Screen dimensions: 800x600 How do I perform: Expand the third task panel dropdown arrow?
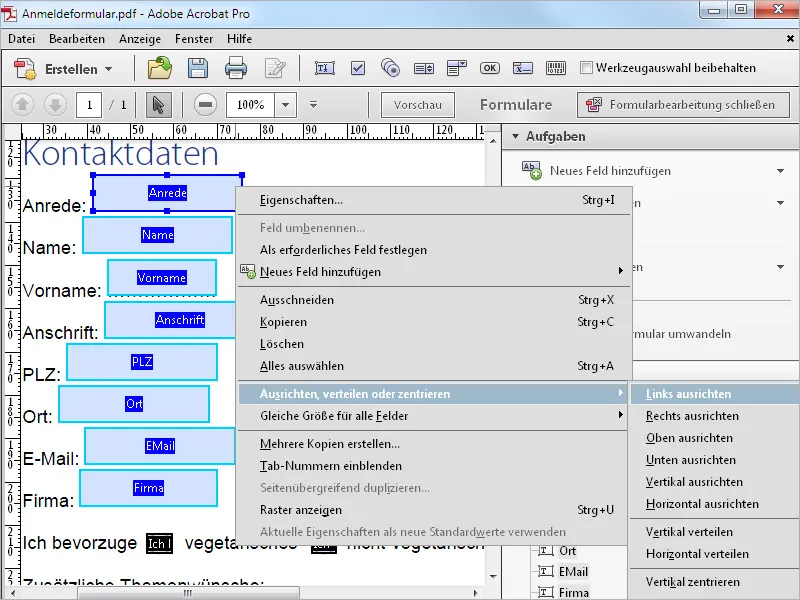[x=780, y=267]
